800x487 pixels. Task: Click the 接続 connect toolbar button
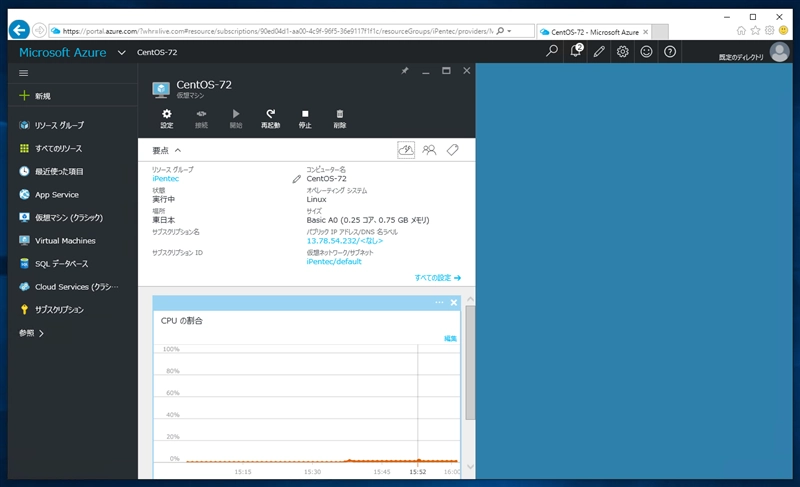coord(202,118)
